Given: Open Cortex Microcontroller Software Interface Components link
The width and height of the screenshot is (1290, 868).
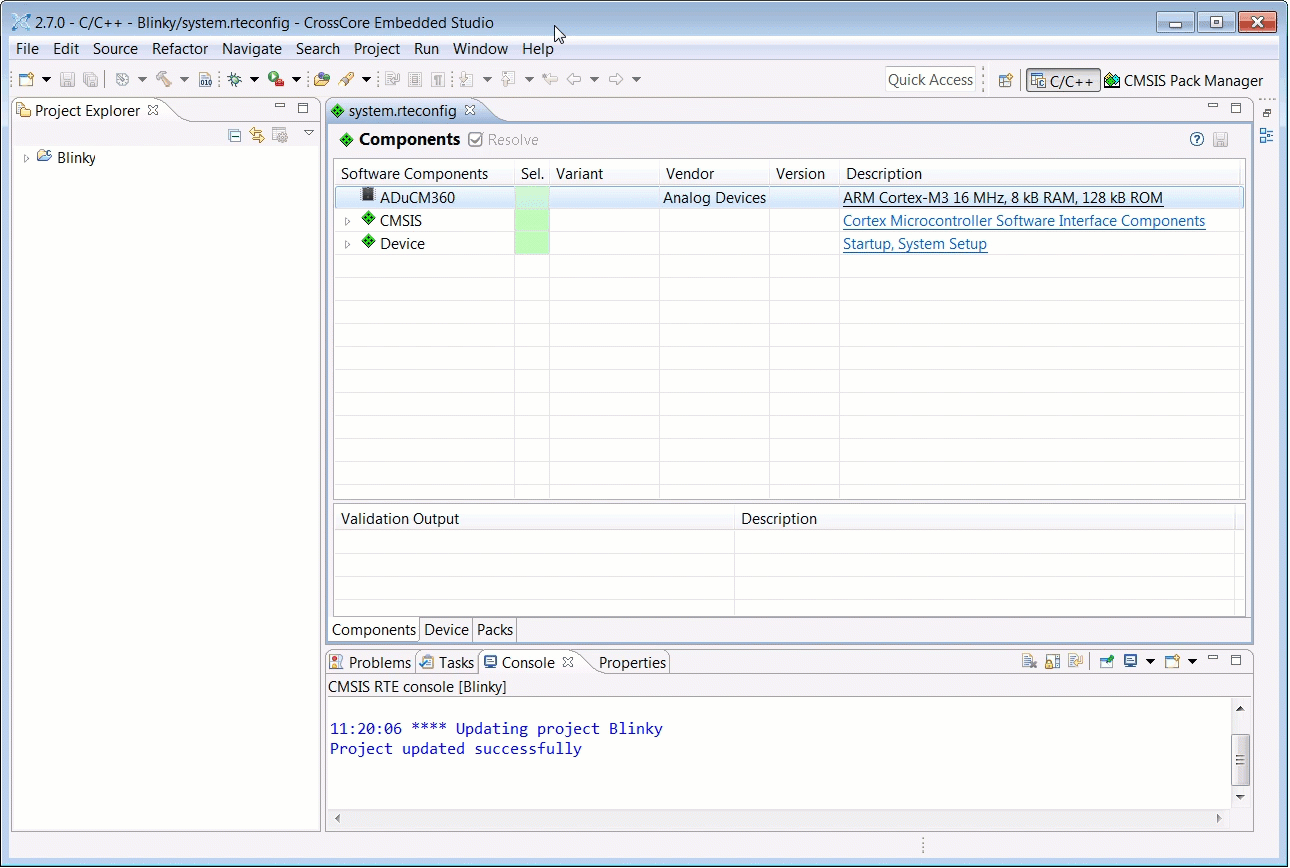Looking at the screenshot, I should (1024, 221).
